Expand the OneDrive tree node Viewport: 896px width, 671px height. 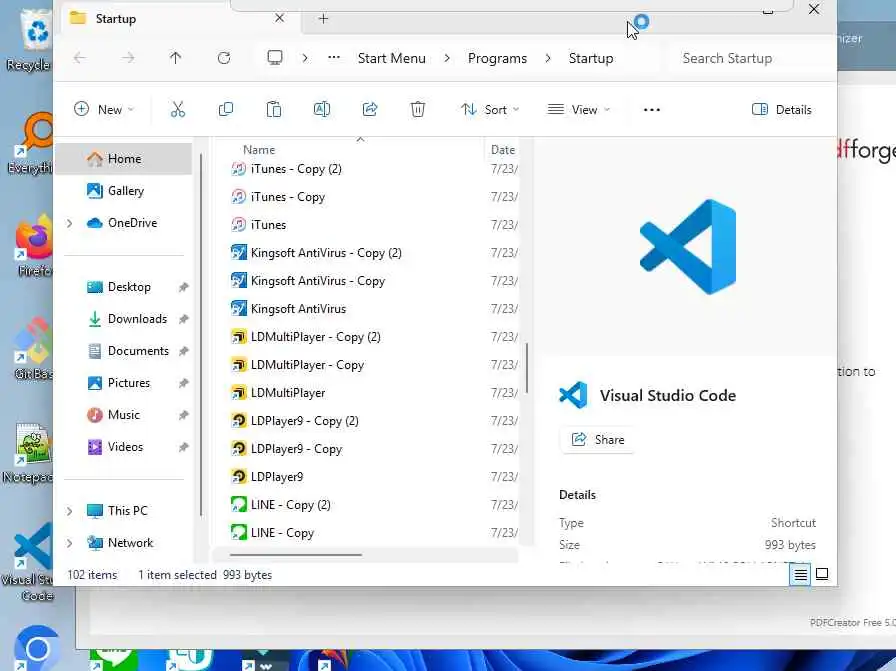(69, 223)
